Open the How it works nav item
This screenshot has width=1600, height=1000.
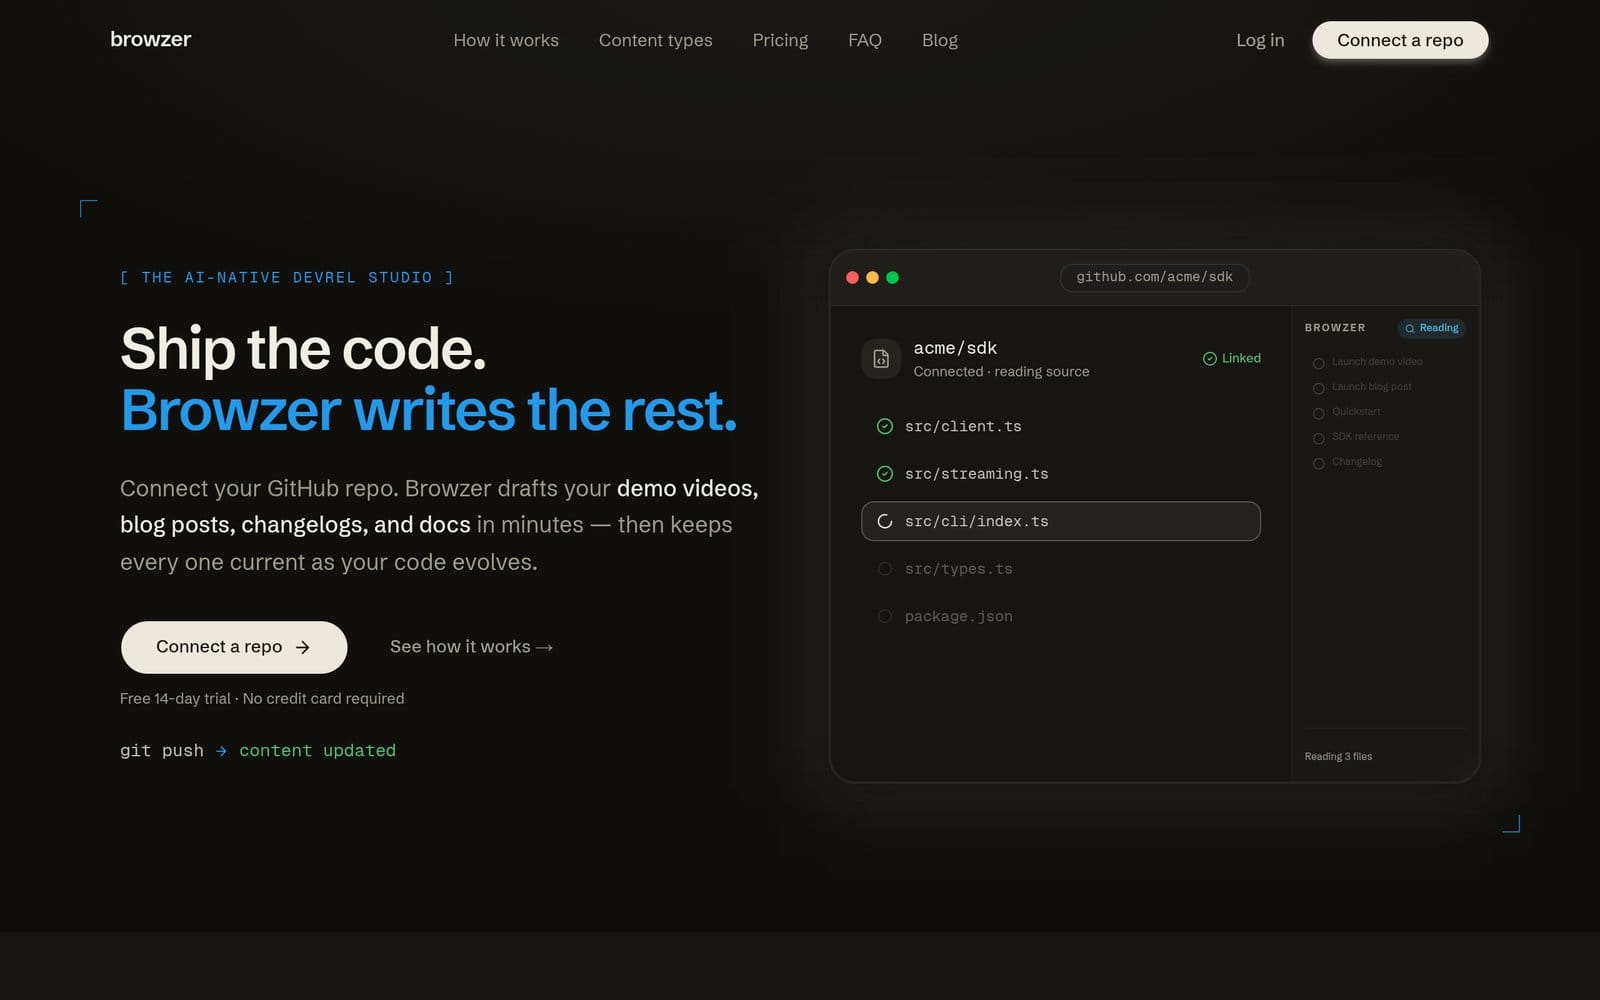click(x=506, y=40)
